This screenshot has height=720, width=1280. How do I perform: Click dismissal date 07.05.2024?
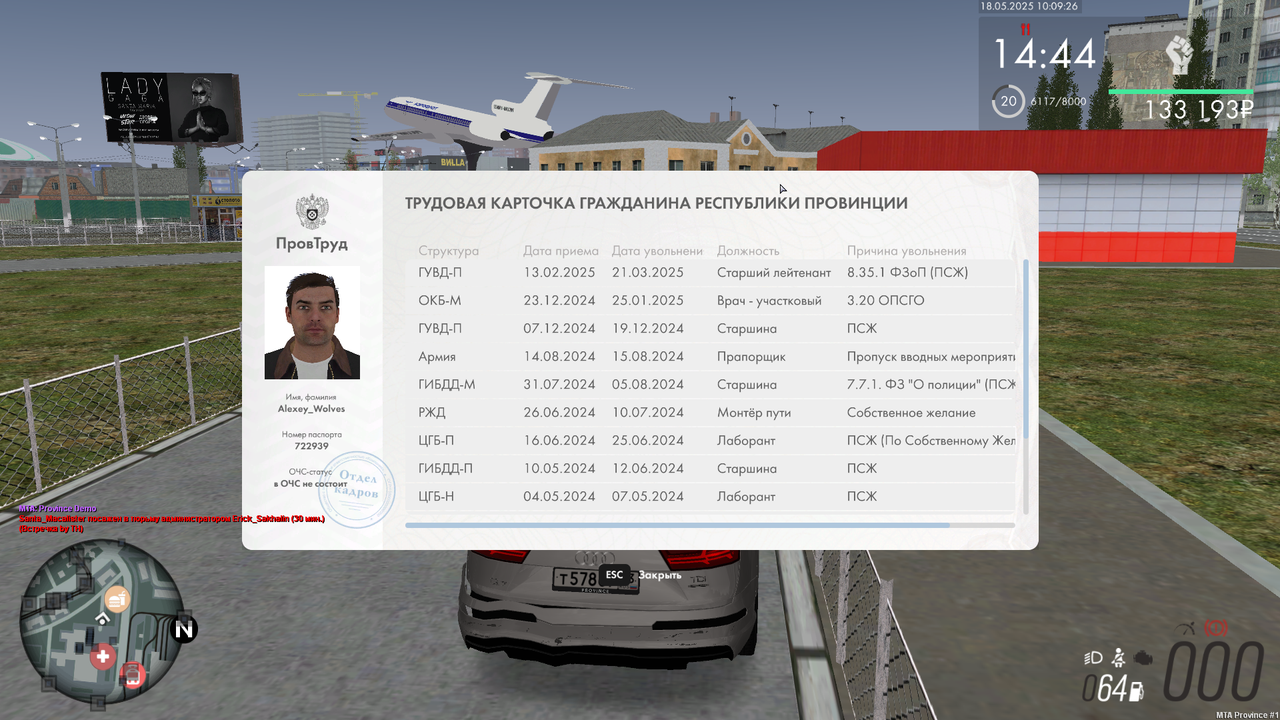click(x=648, y=497)
